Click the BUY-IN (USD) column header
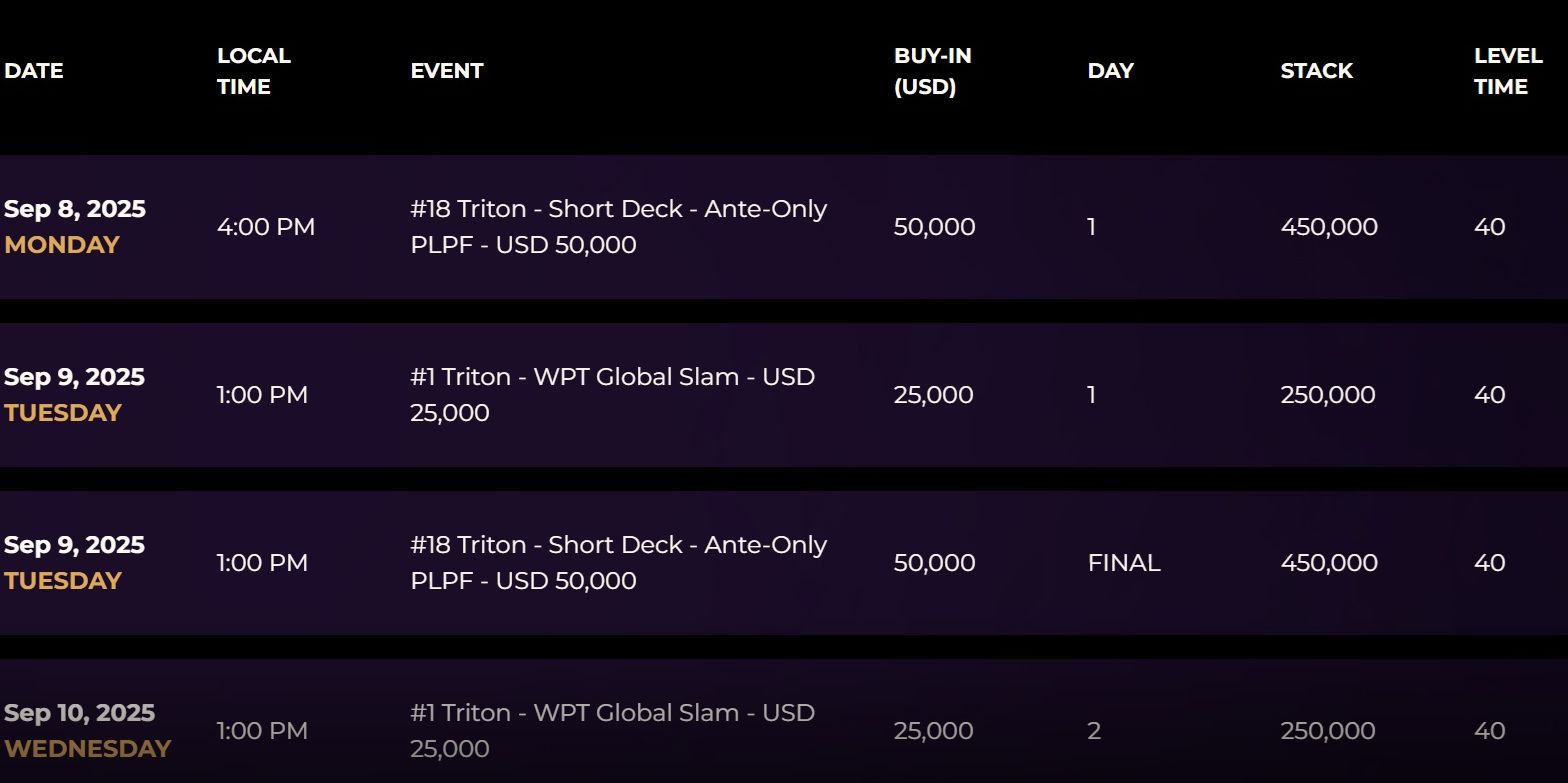The width and height of the screenshot is (1568, 783). [932, 71]
